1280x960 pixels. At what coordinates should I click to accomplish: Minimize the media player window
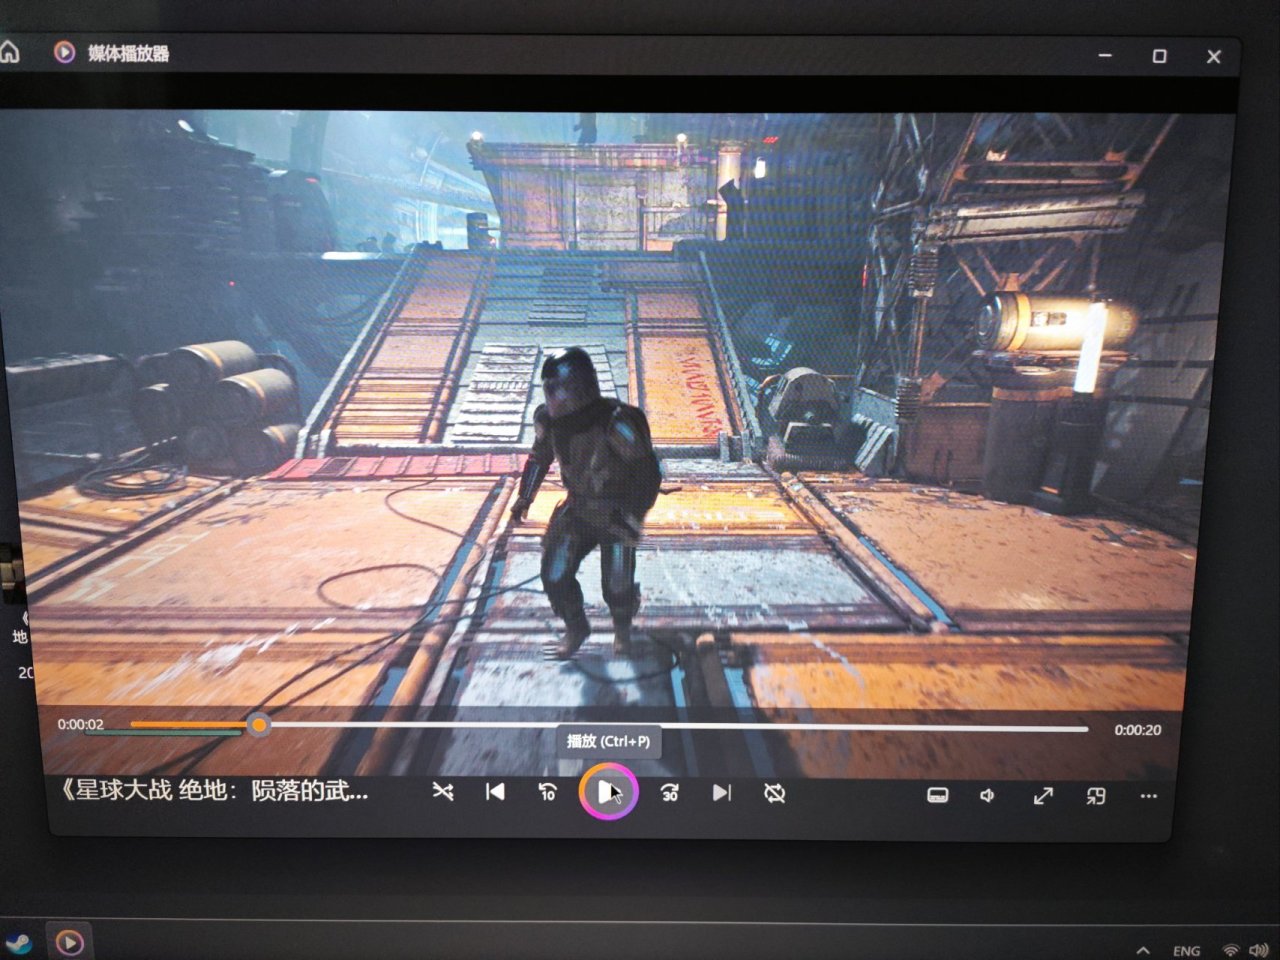[x=1105, y=55]
